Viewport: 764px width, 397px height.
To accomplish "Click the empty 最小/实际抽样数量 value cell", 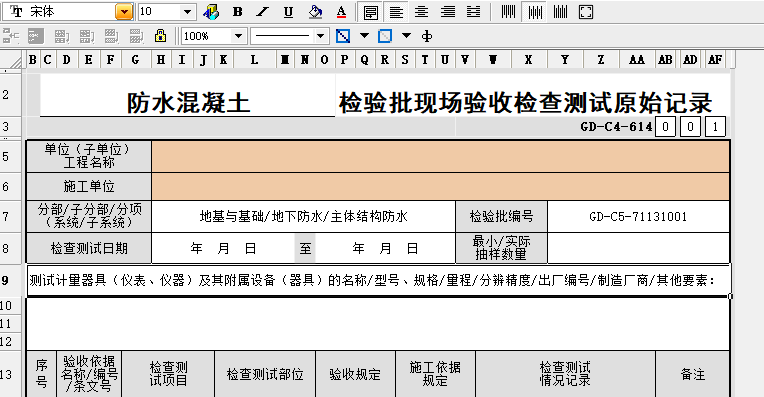I will coord(638,248).
